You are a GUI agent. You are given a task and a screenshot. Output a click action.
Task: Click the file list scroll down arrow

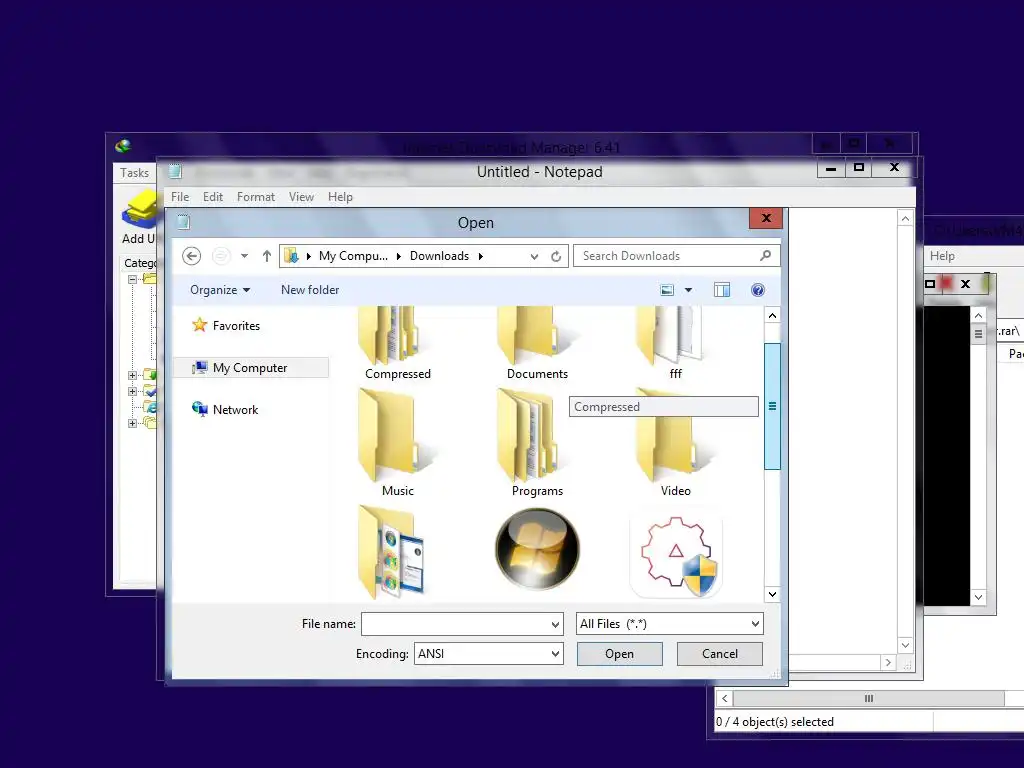coord(772,594)
